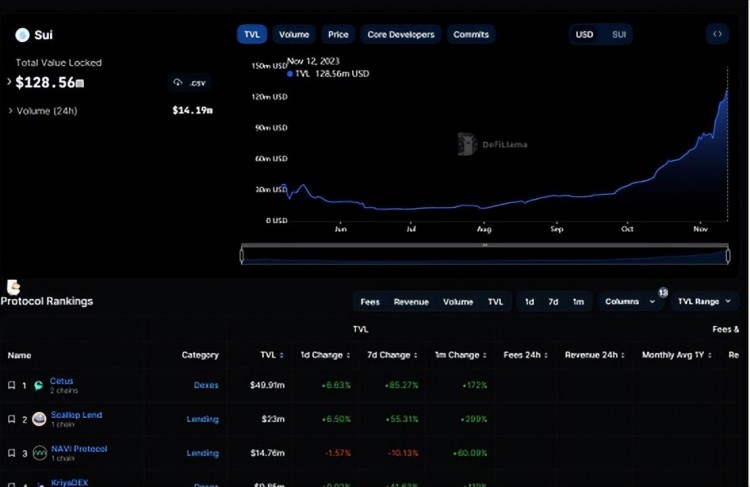Open the Cetus protocol page
The width and height of the screenshot is (750, 487).
[x=62, y=381]
